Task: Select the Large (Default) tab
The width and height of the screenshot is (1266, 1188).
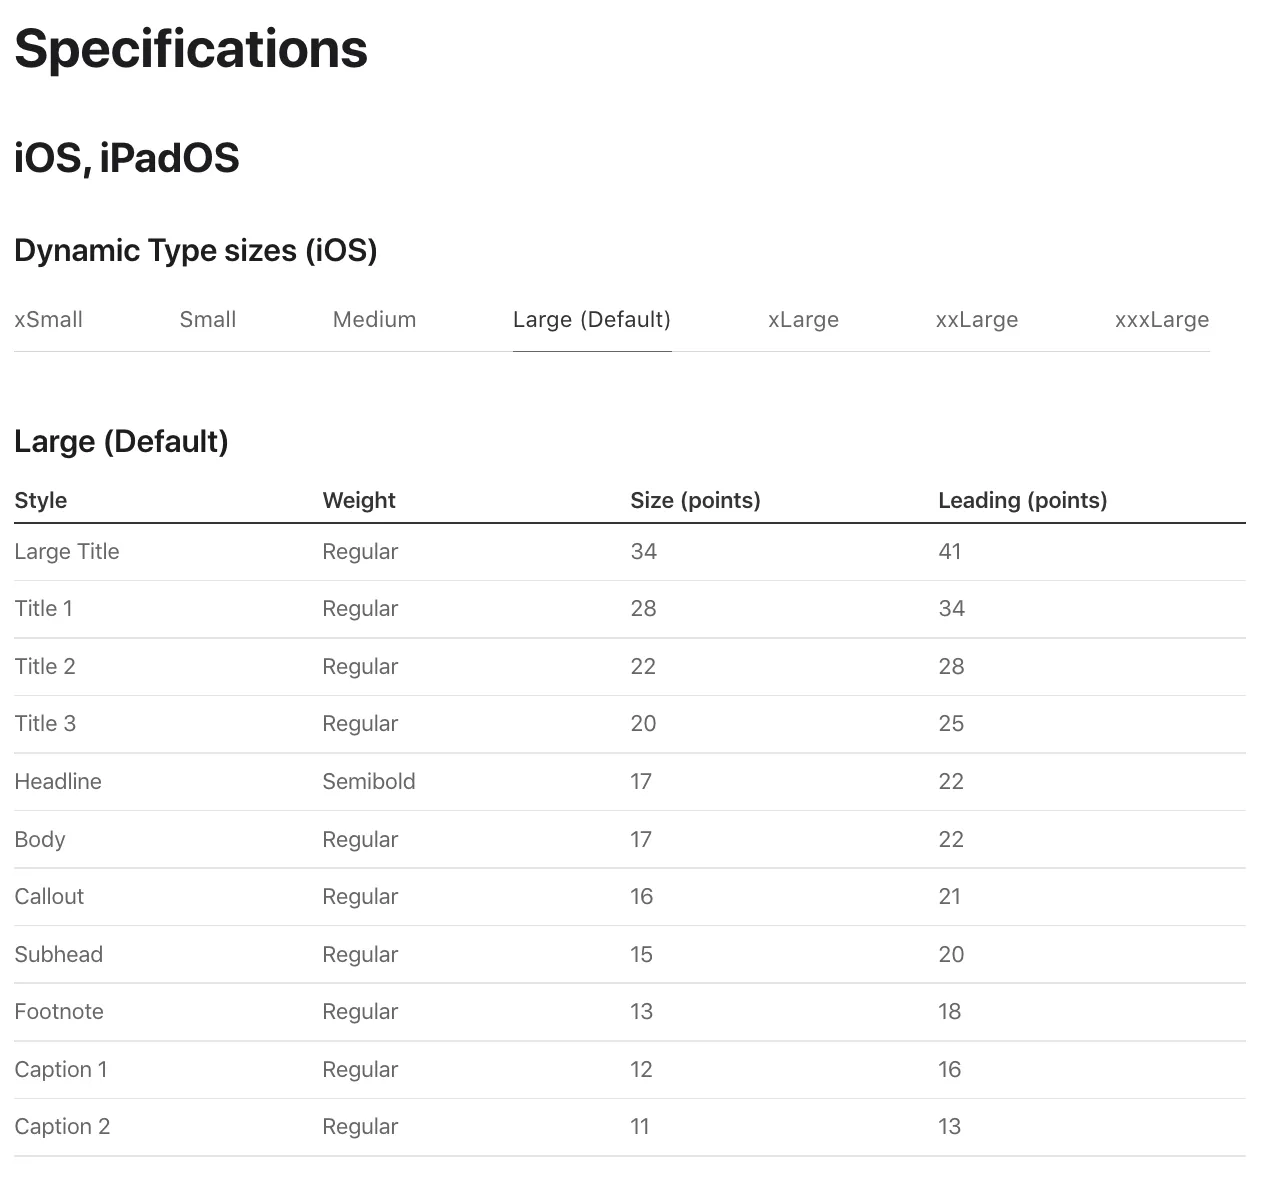Action: click(x=591, y=320)
